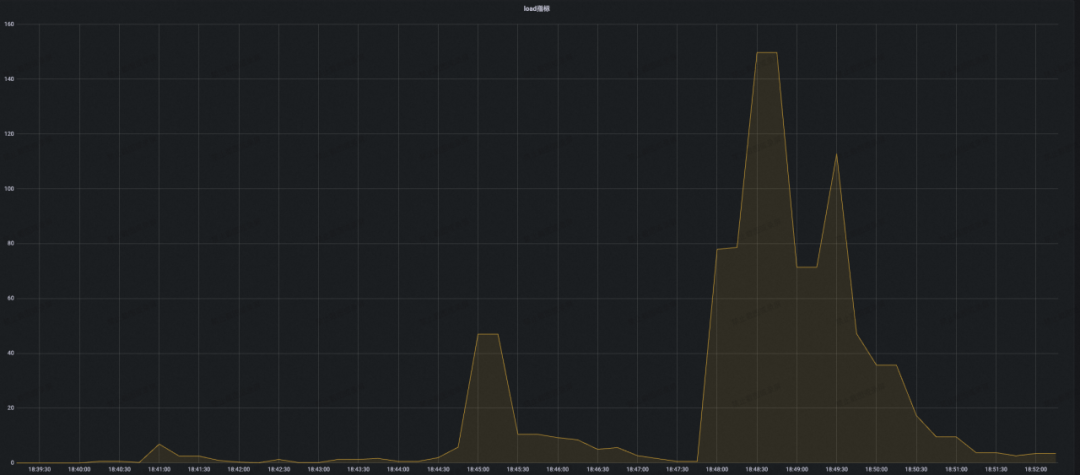Click the load peak near 113

click(x=836, y=154)
